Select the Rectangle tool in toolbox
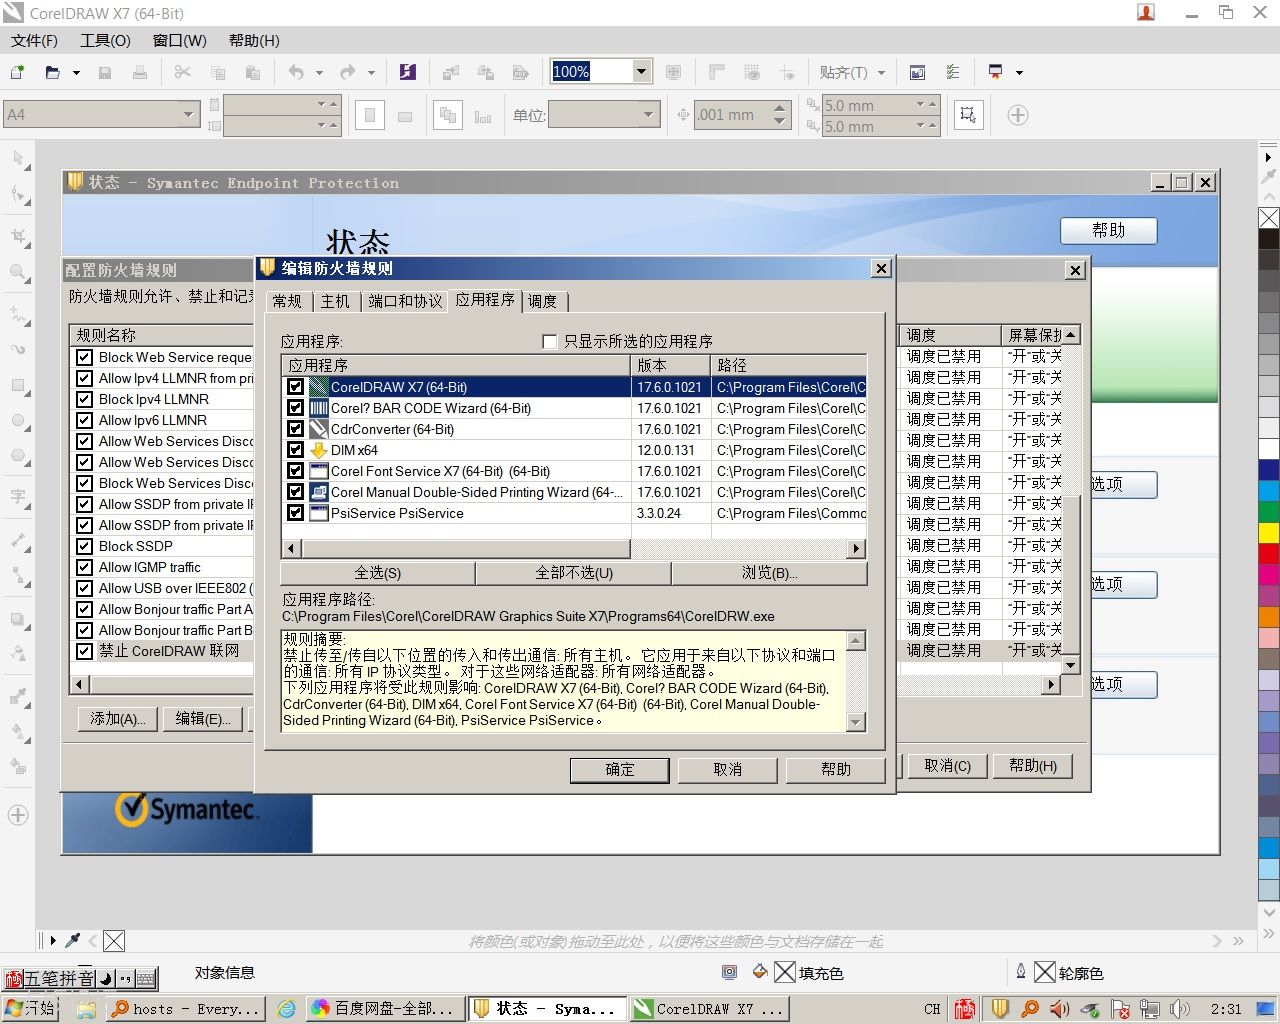 [19, 386]
